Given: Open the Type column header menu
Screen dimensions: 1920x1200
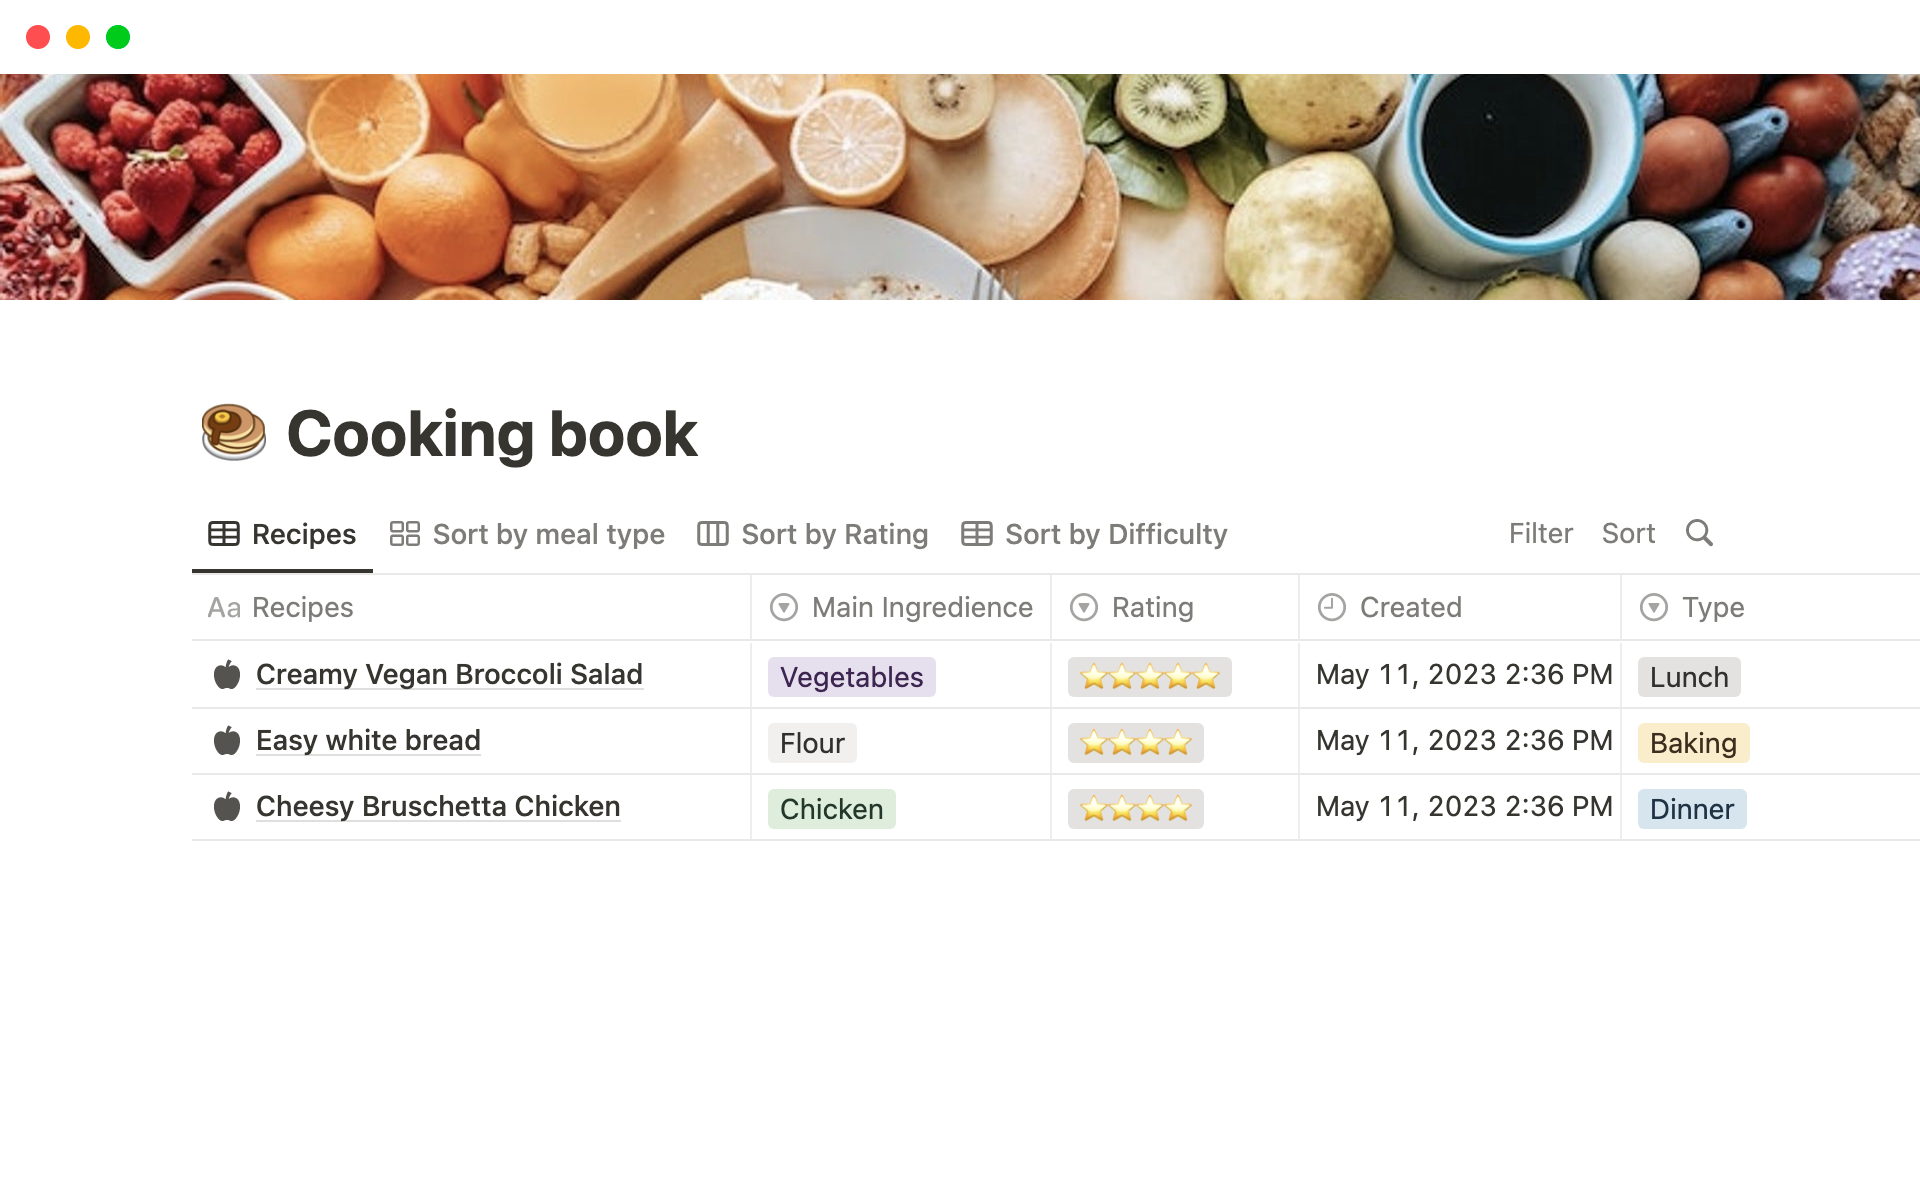Looking at the screenshot, I should (1711, 607).
